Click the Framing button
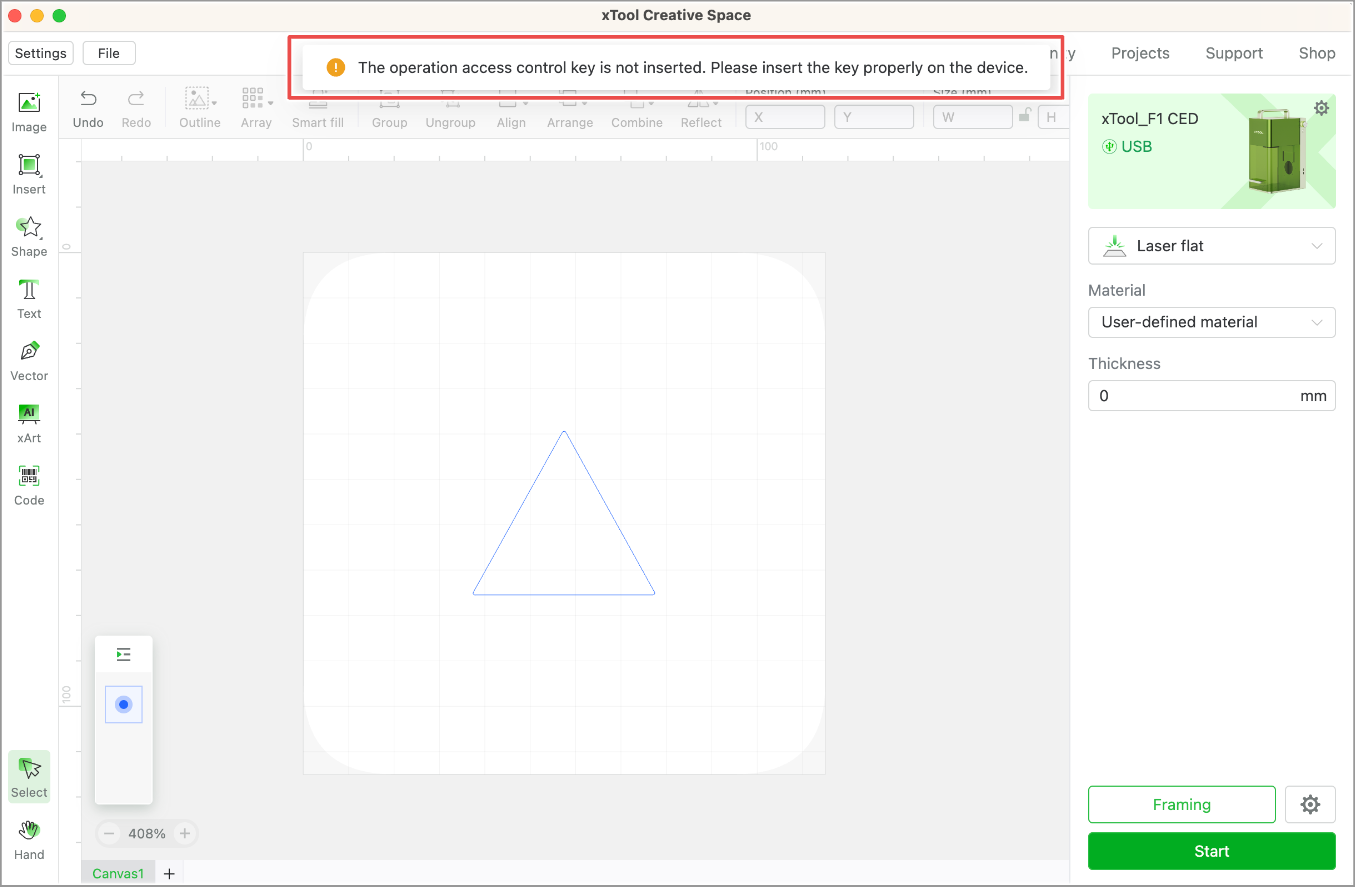The height and width of the screenshot is (887, 1355). [1181, 804]
